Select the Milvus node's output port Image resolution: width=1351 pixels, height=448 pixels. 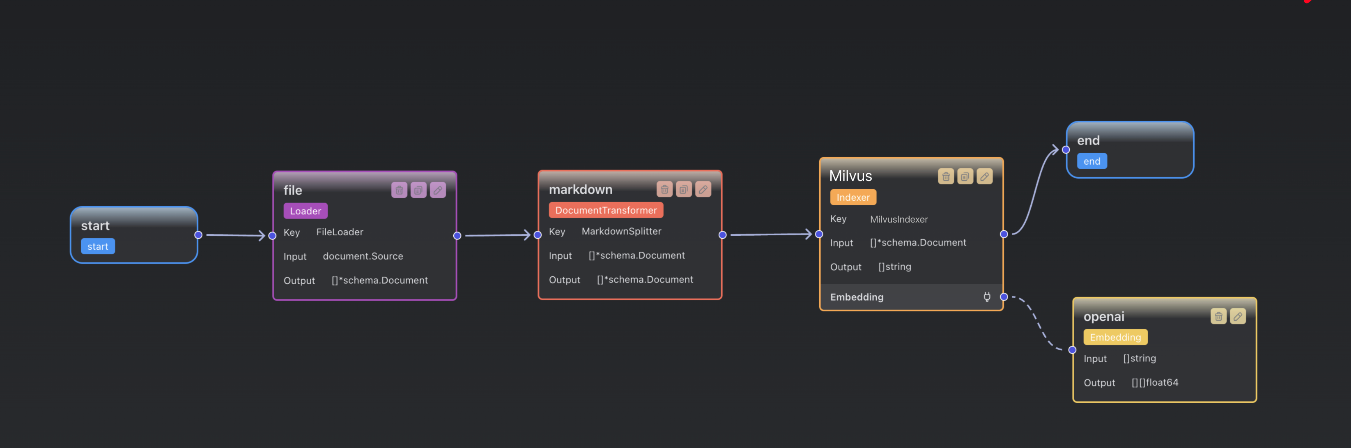(x=1003, y=235)
